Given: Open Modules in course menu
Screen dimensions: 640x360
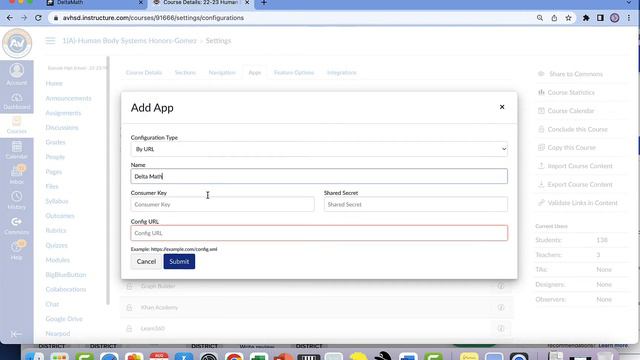Looking at the screenshot, I should (58, 260).
